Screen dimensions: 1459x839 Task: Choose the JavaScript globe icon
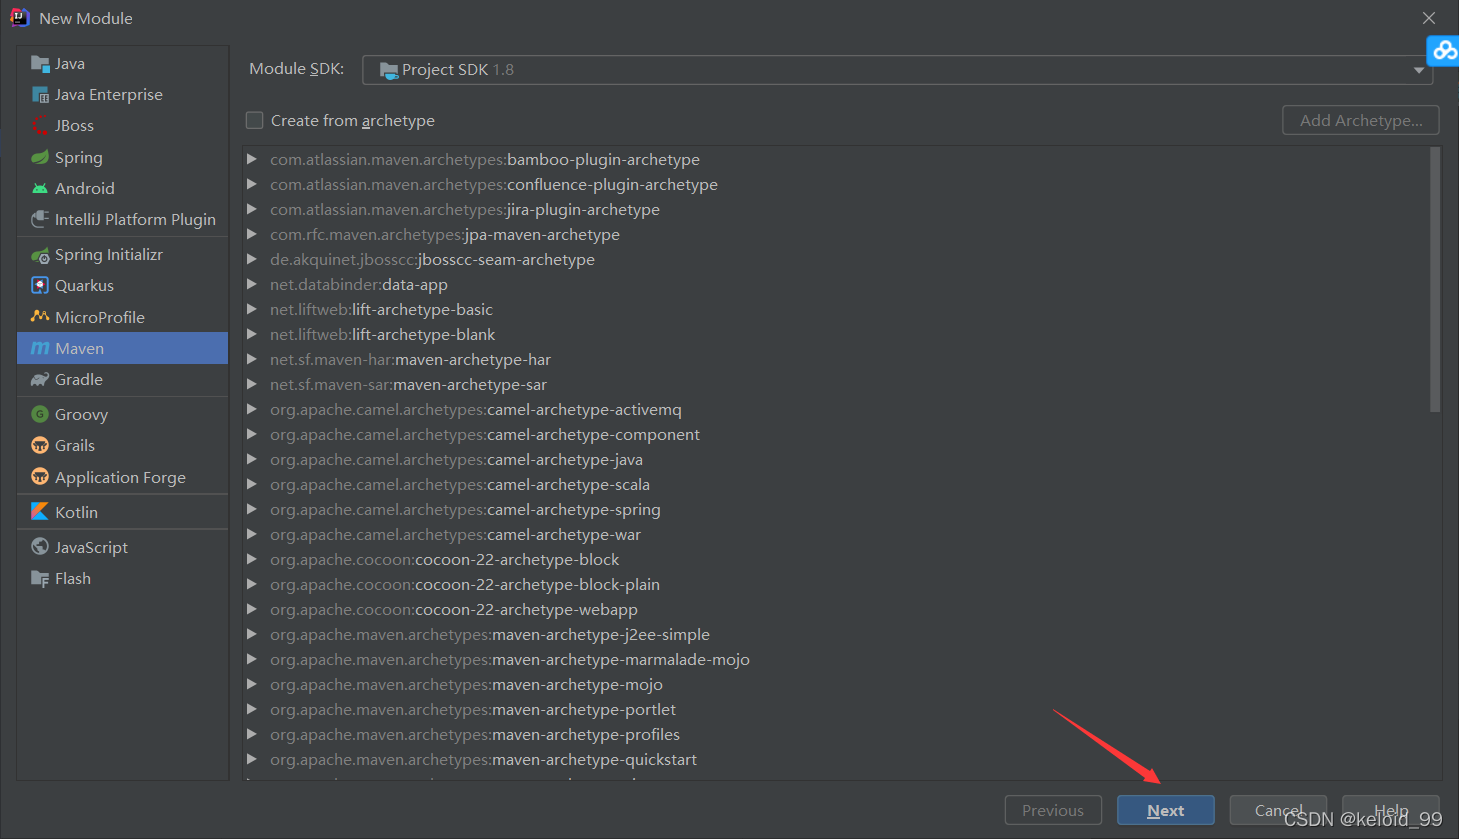click(x=40, y=547)
